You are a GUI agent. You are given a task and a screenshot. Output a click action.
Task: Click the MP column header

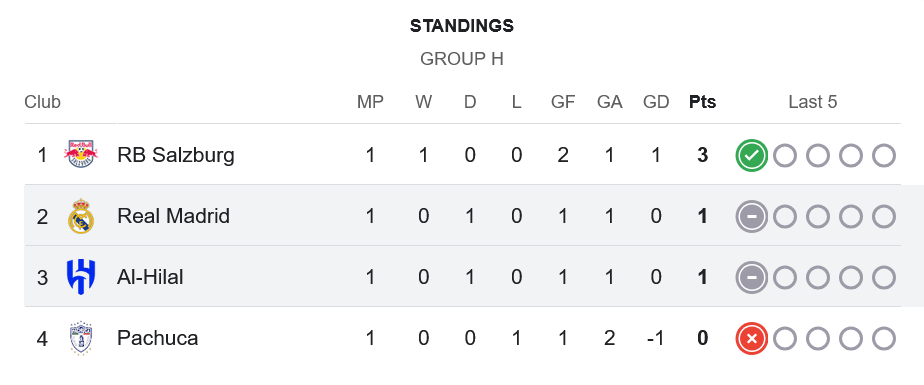(370, 102)
